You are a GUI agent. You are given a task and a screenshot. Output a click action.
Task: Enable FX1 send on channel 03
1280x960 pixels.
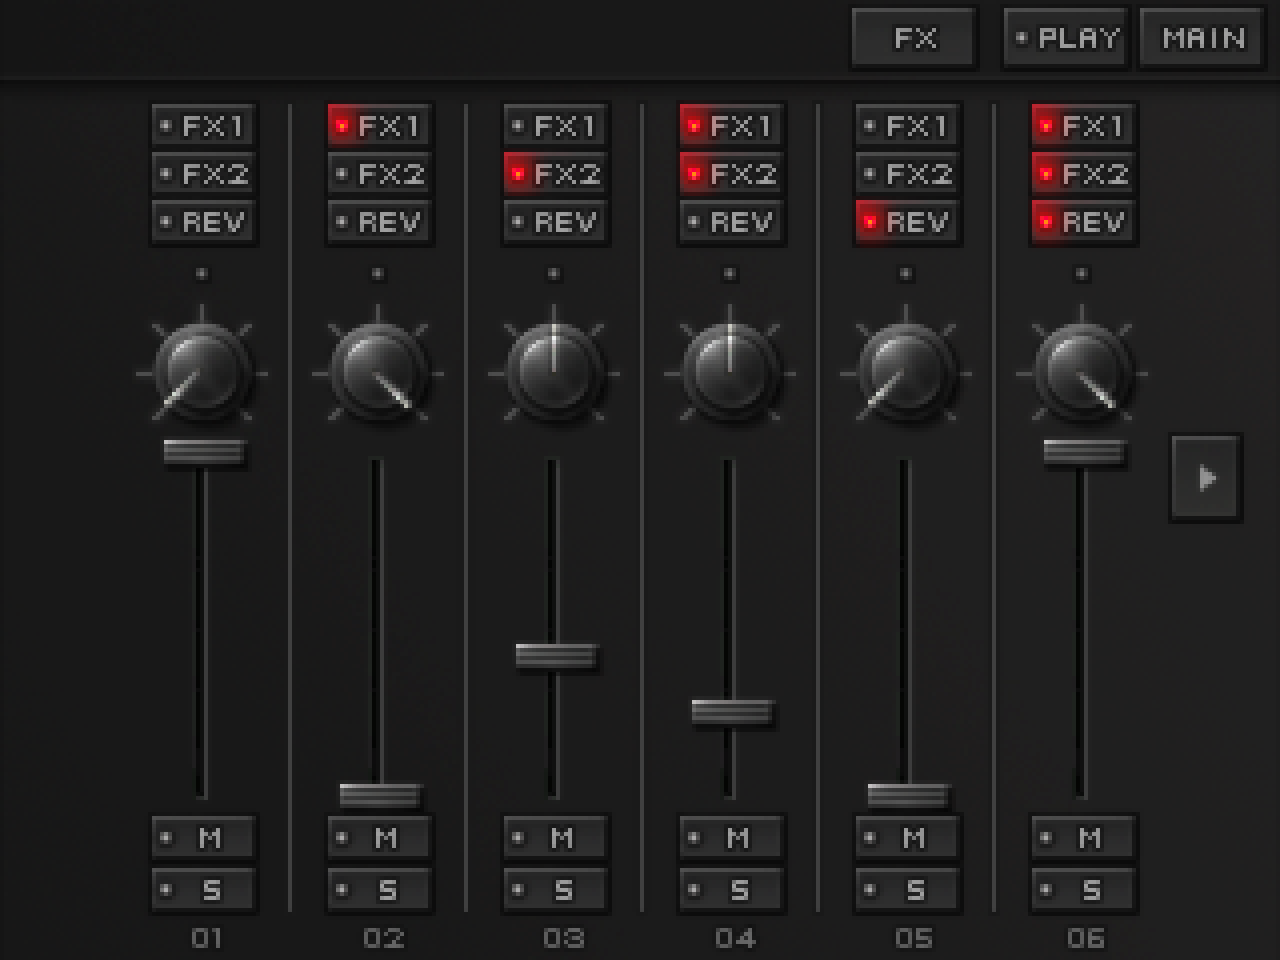click(x=556, y=126)
